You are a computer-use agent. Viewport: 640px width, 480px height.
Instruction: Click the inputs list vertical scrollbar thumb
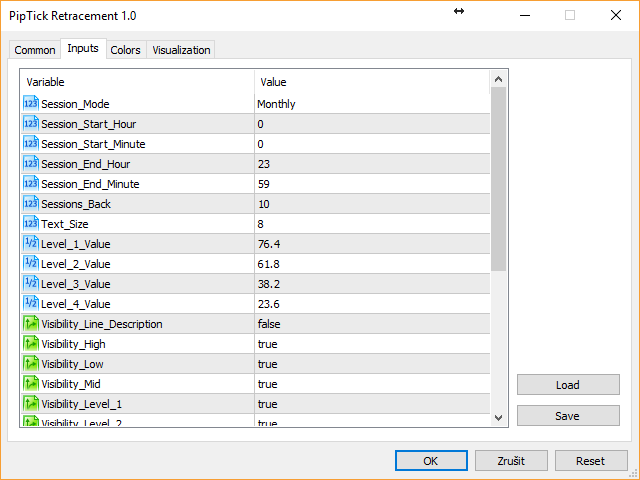tap(498, 179)
